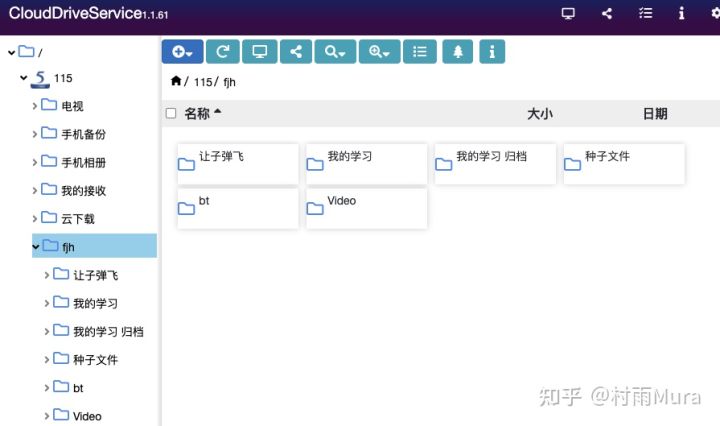720x426 pixels.
Task: Open the search dropdown button
Action: (x=335, y=51)
